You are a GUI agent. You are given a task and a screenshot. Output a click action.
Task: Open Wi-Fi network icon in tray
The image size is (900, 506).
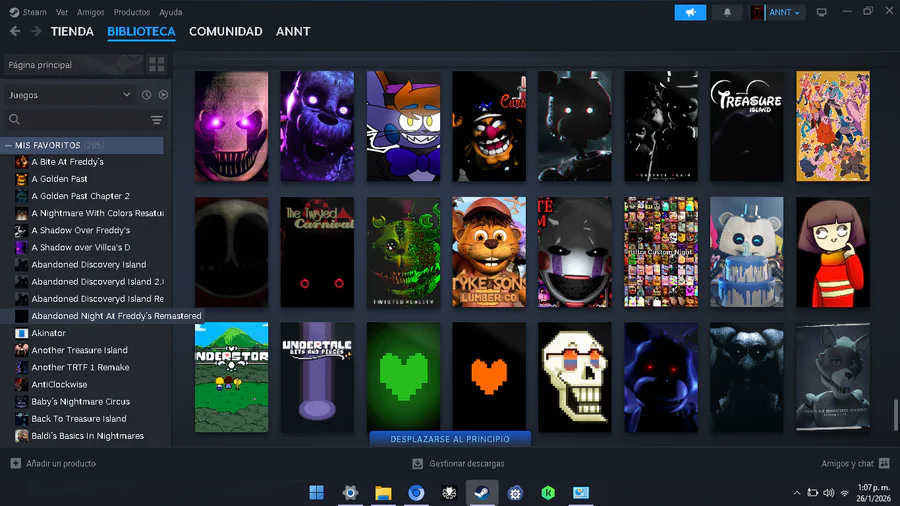click(844, 493)
